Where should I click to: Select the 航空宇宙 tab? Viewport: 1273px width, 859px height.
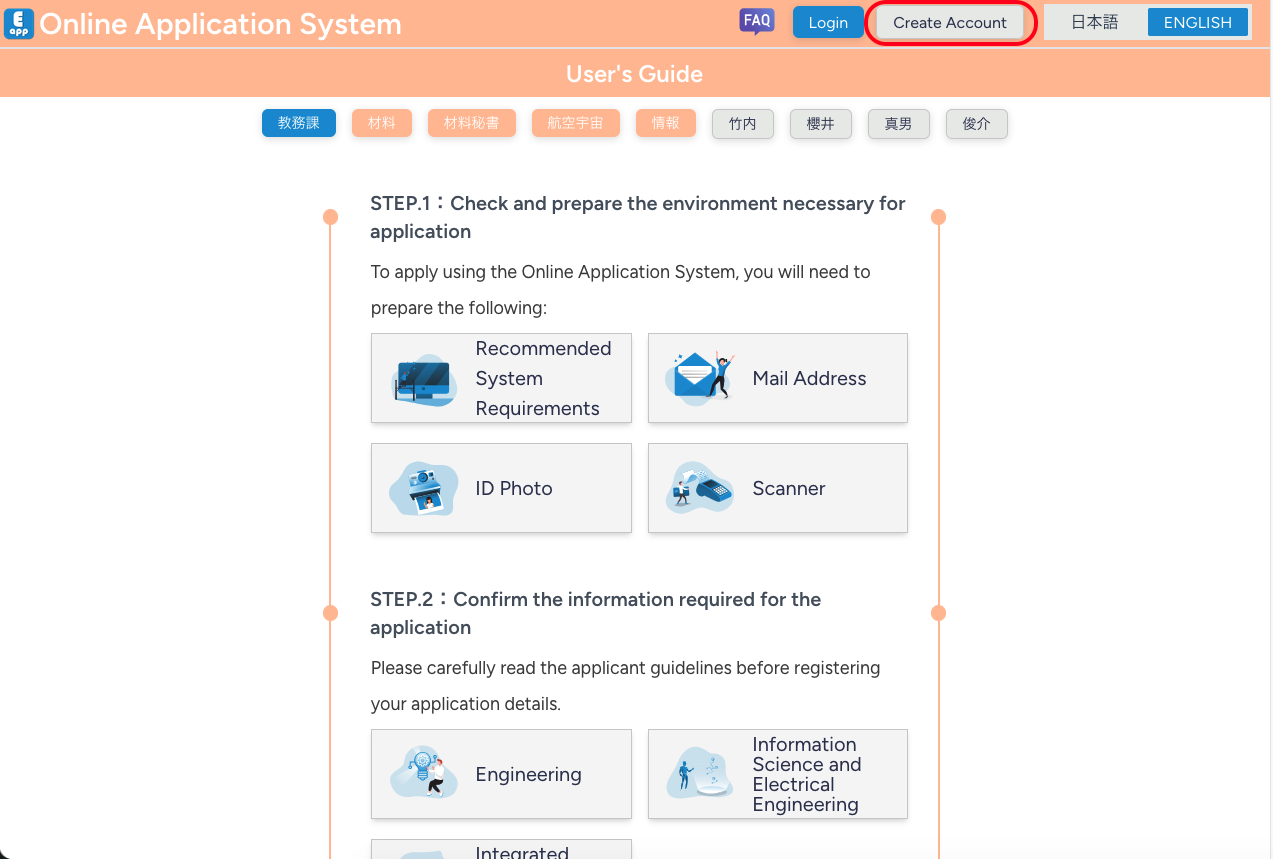click(x=576, y=123)
